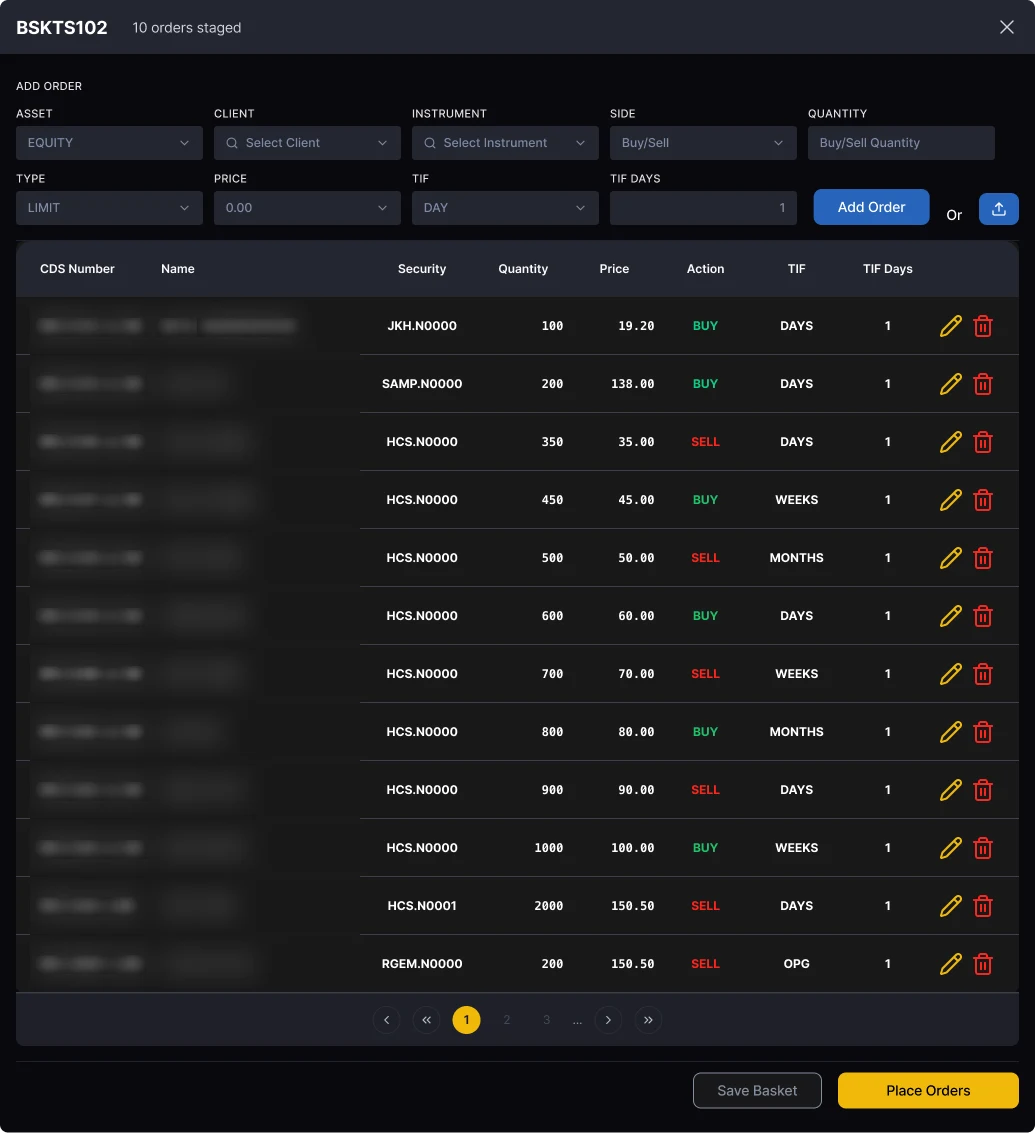Image resolution: width=1035 pixels, height=1133 pixels.
Task: Click the Place Orders button
Action: click(x=928, y=1090)
